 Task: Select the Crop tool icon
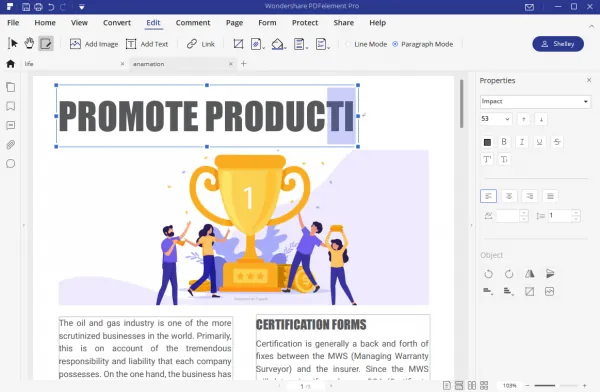click(x=238, y=44)
